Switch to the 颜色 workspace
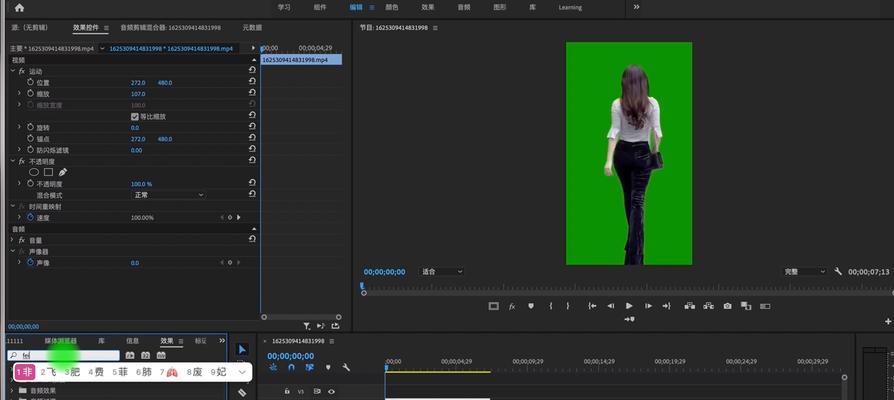Image resolution: width=894 pixels, height=400 pixels. click(x=392, y=7)
